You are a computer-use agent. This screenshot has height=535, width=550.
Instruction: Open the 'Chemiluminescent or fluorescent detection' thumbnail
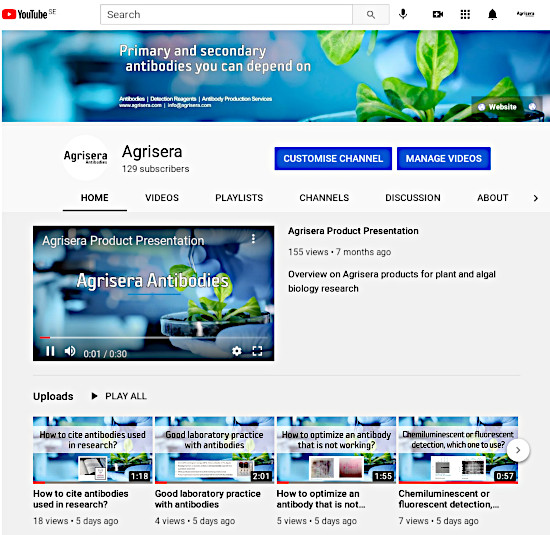click(x=458, y=450)
